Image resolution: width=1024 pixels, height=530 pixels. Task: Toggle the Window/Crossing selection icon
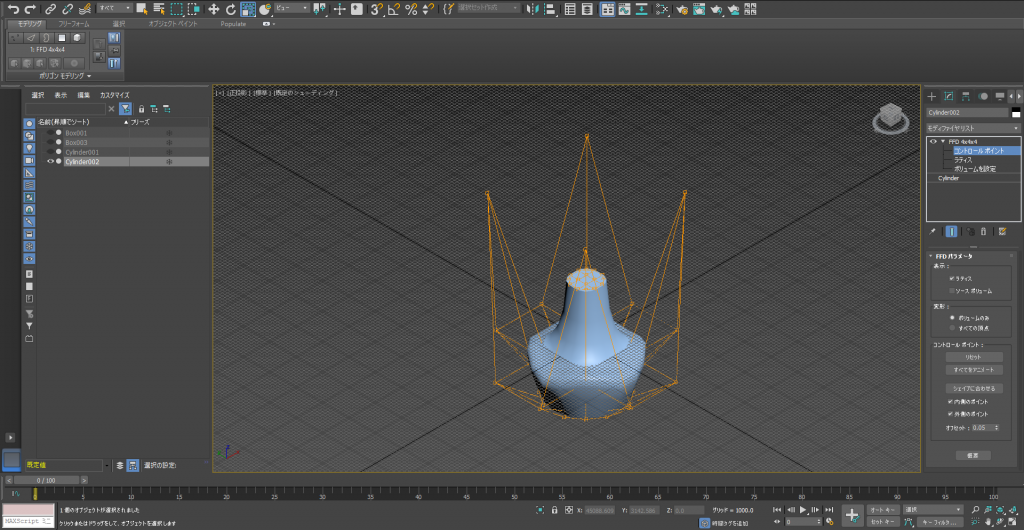coord(193,9)
